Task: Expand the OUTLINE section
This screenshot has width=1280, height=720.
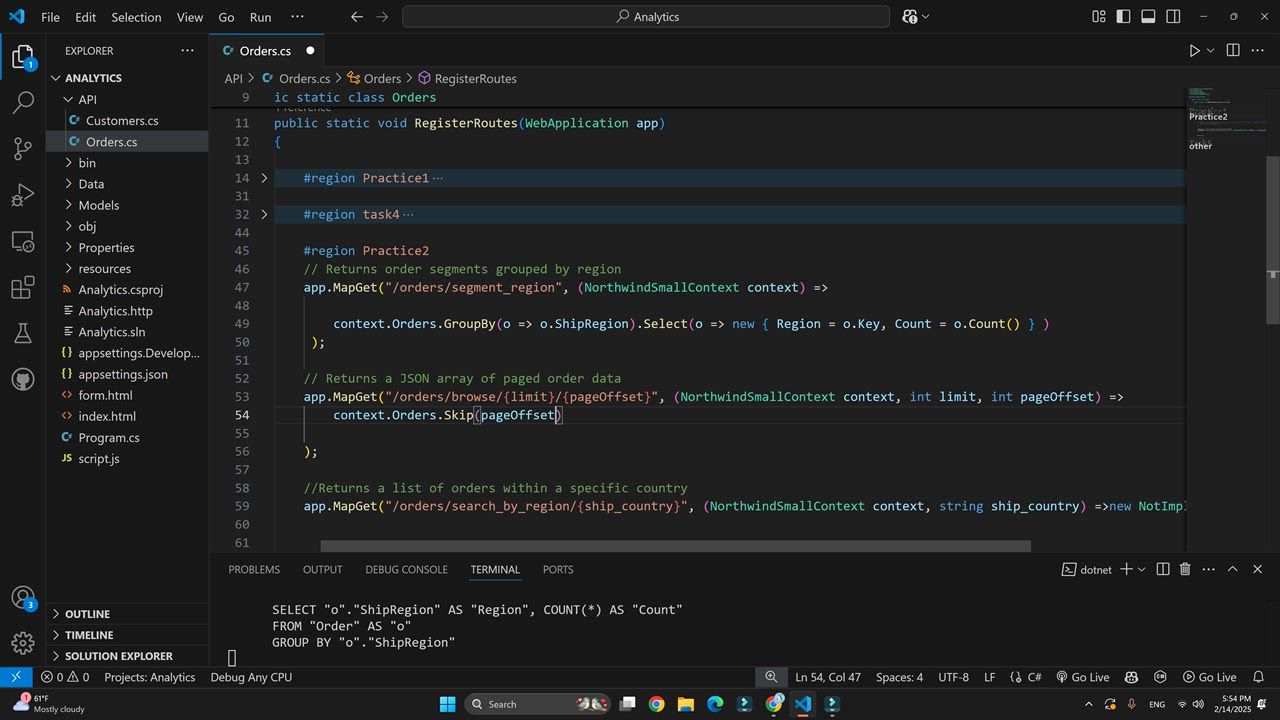Action: pos(88,614)
